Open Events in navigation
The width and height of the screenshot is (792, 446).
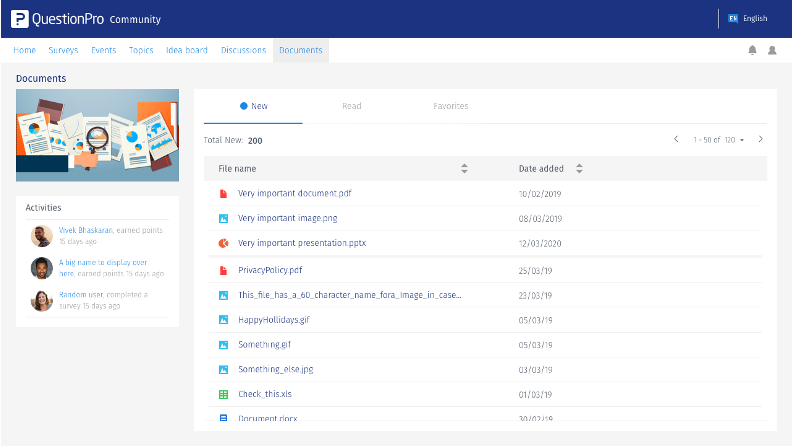pyautogui.click(x=104, y=50)
